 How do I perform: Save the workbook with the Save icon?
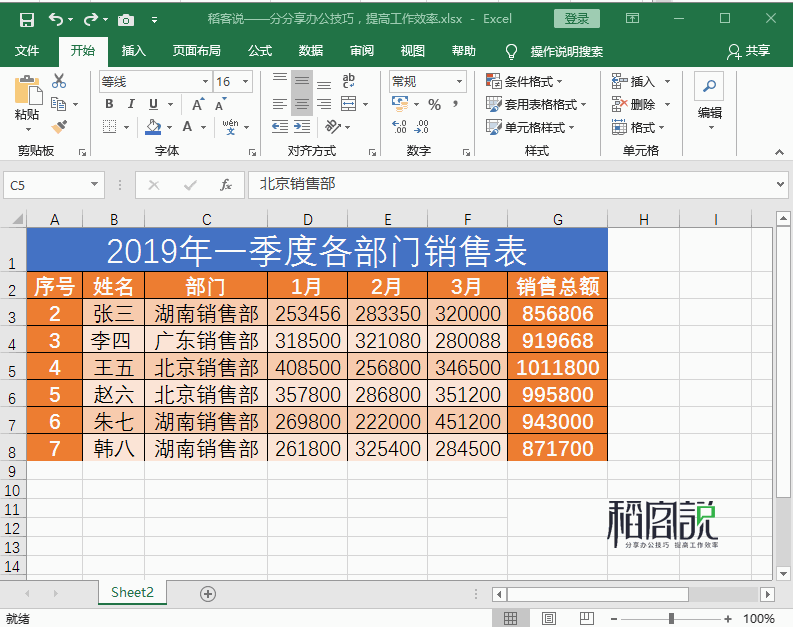[x=26, y=20]
